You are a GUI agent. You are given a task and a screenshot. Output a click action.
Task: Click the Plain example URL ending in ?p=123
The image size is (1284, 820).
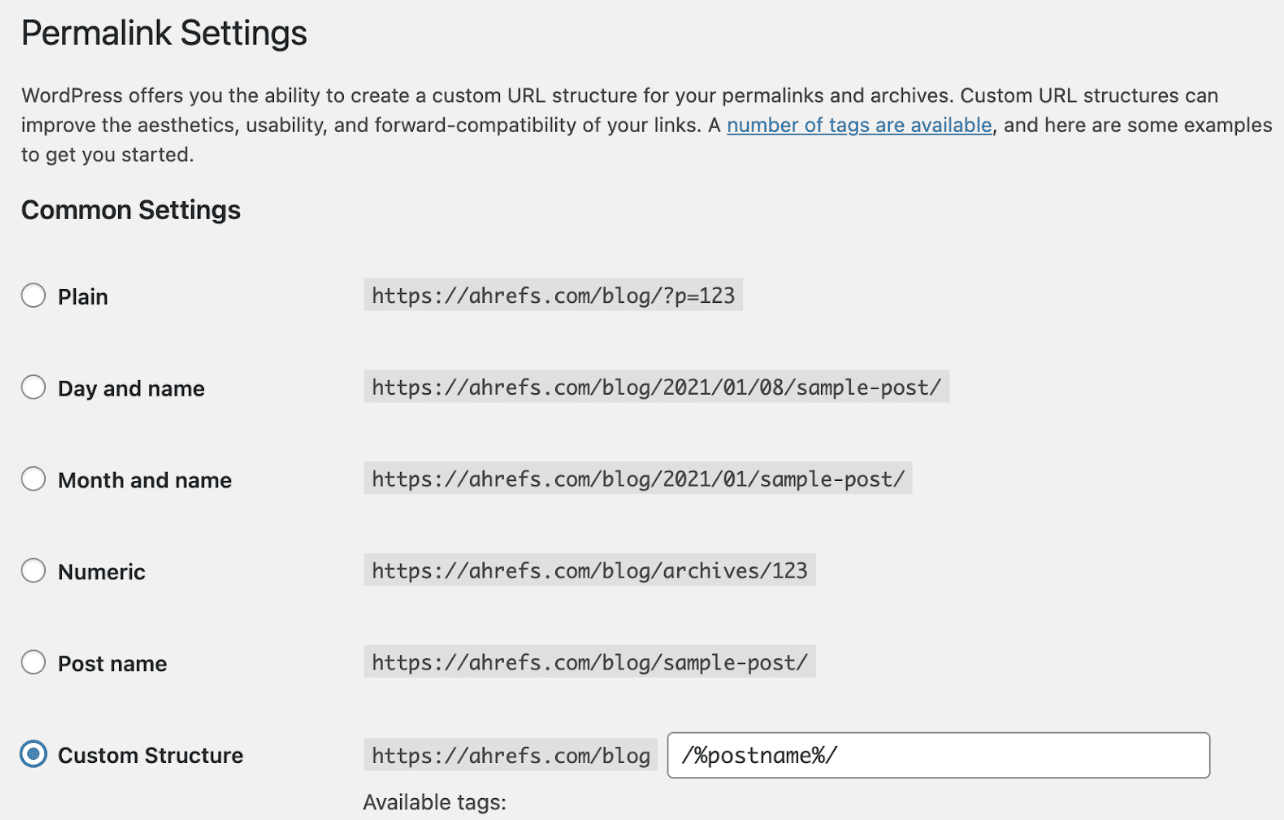(553, 295)
